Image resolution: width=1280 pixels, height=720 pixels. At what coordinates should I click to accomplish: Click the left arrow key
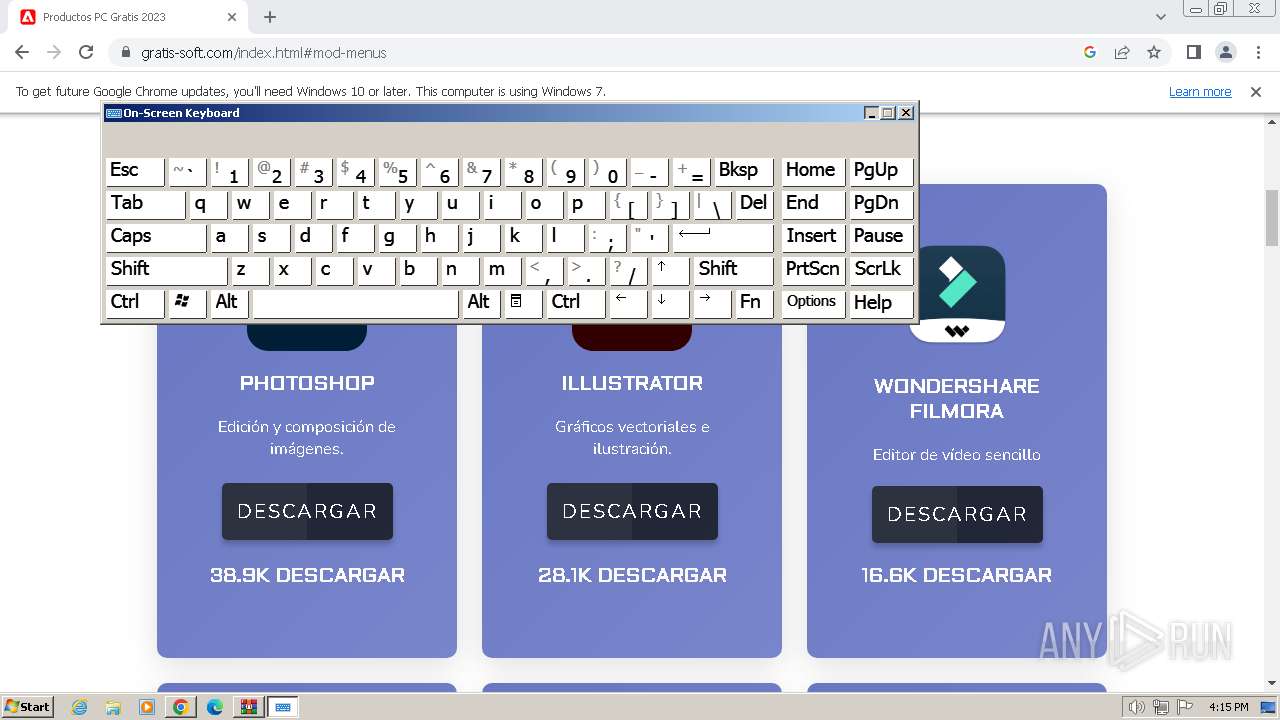[628, 303]
